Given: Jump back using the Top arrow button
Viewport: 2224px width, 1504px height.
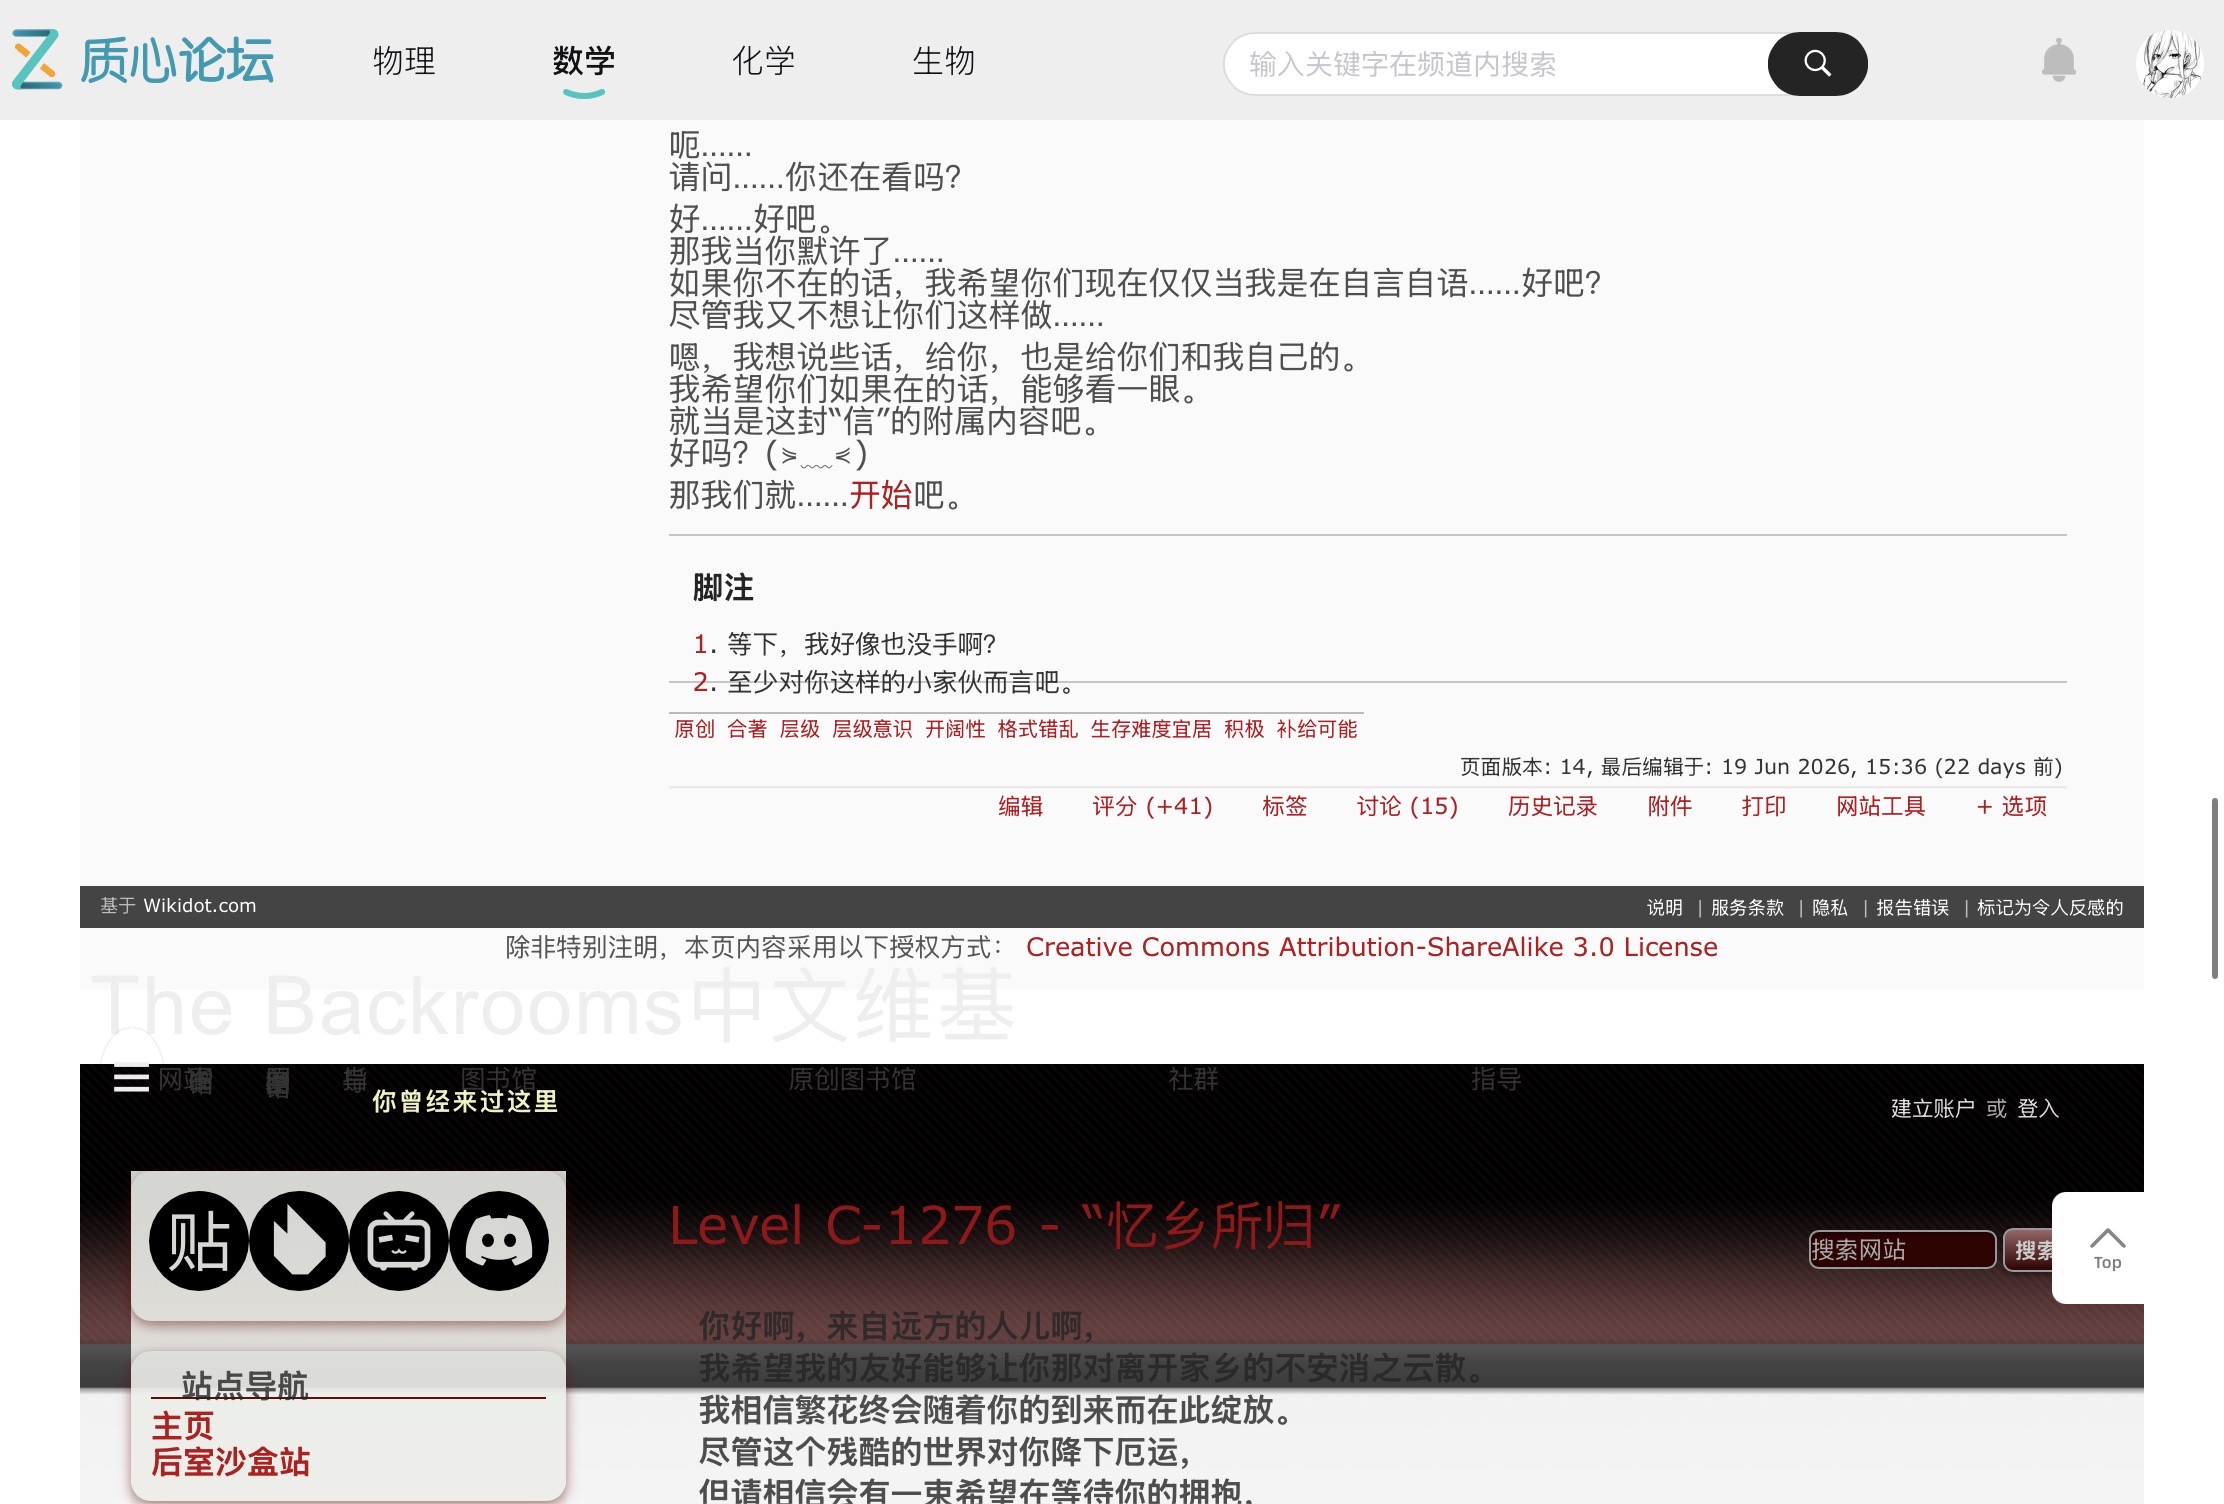Looking at the screenshot, I should 2107,1248.
